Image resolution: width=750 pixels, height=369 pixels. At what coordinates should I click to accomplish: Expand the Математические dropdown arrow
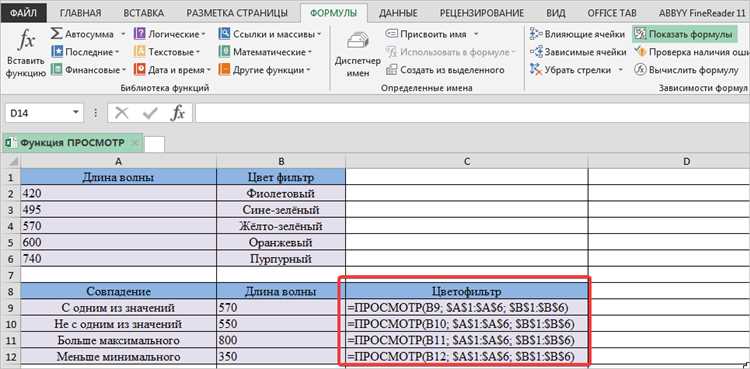click(x=309, y=52)
